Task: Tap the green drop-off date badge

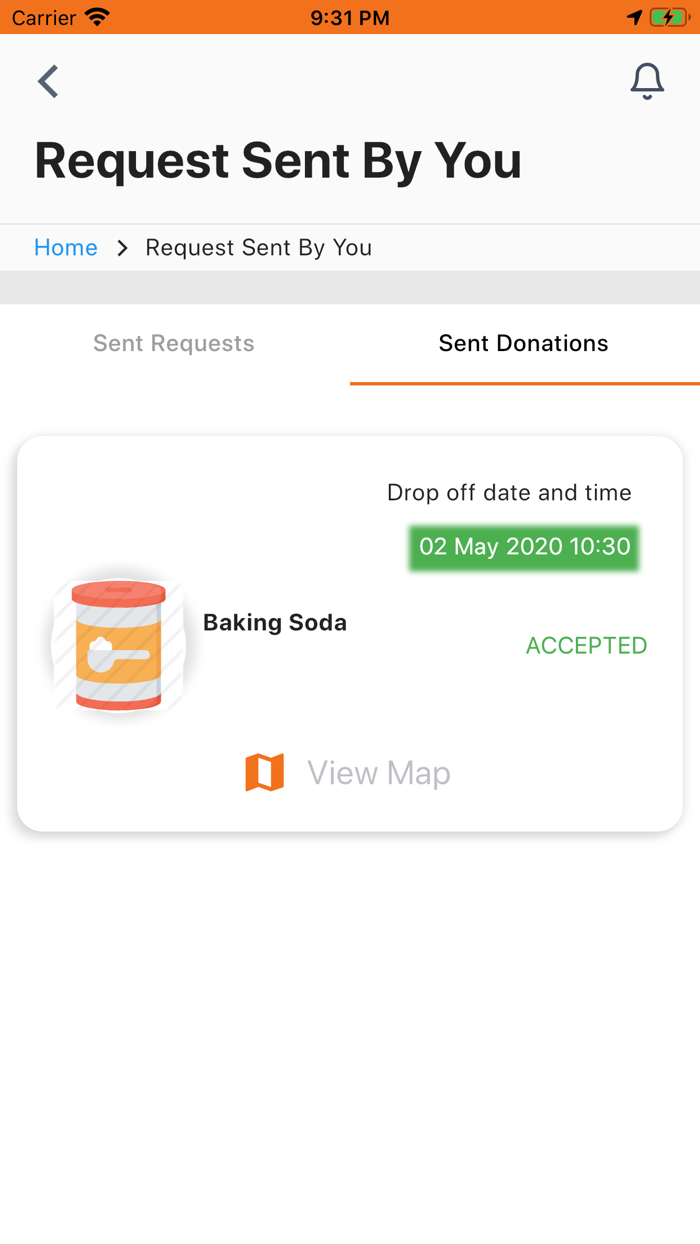Action: point(524,547)
